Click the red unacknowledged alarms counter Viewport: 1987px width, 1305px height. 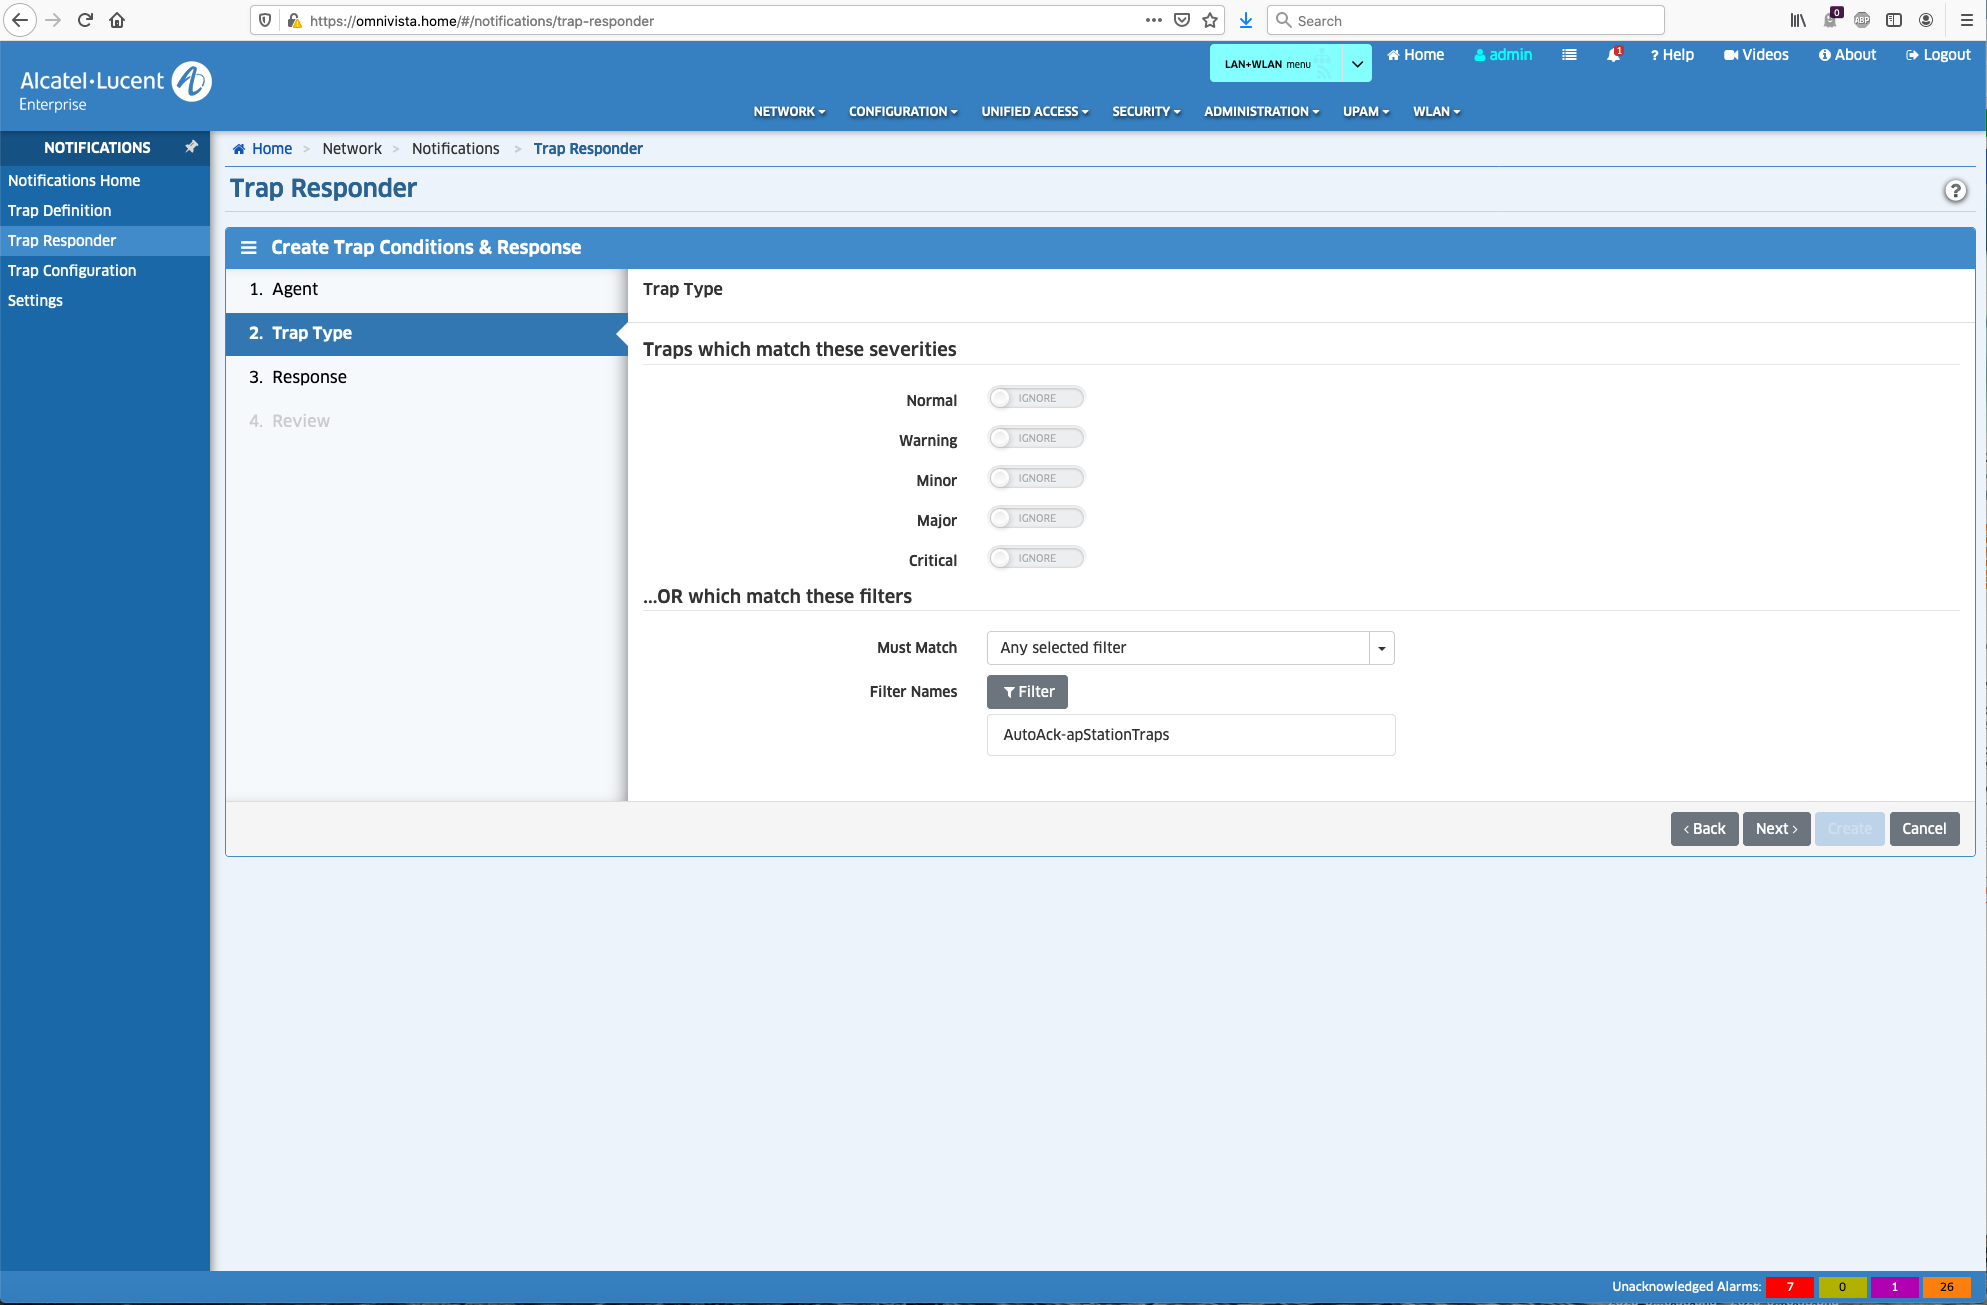1789,1287
